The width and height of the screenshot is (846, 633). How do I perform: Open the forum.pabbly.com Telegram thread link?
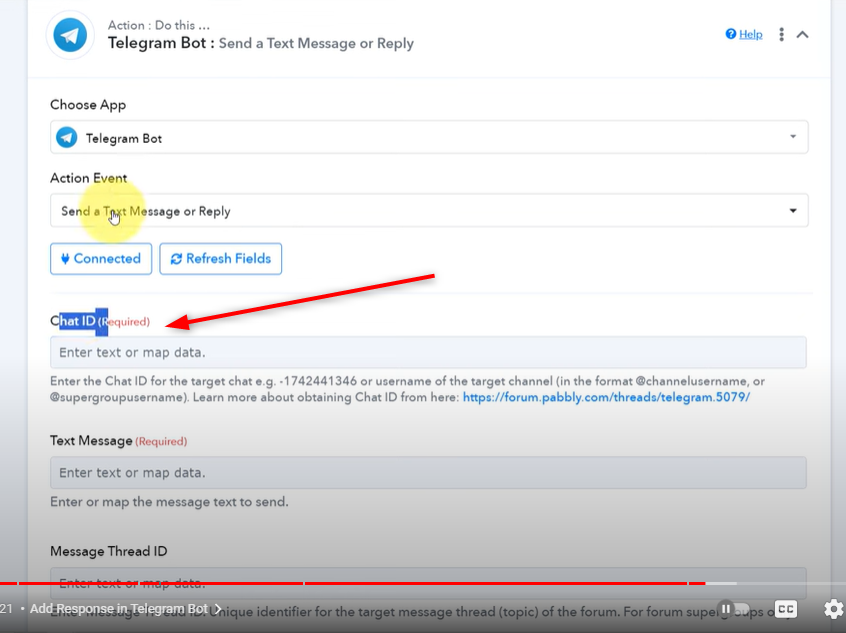click(x=606, y=397)
